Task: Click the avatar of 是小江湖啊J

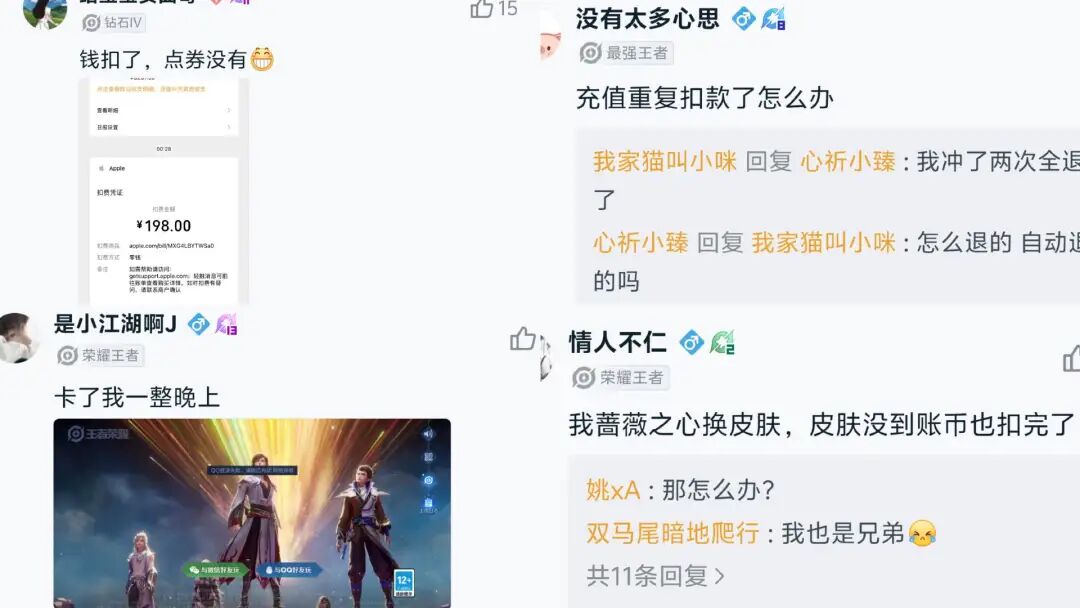Action: pyautogui.click(x=17, y=338)
